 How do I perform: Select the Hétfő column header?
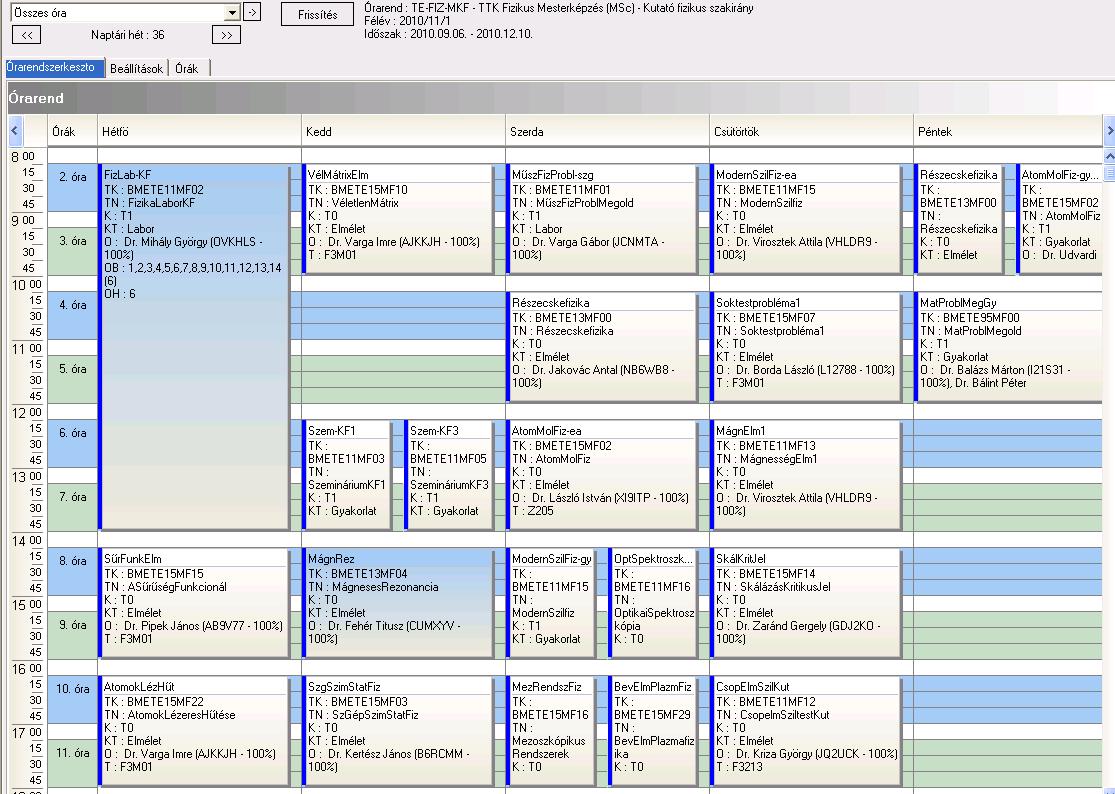click(x=199, y=132)
